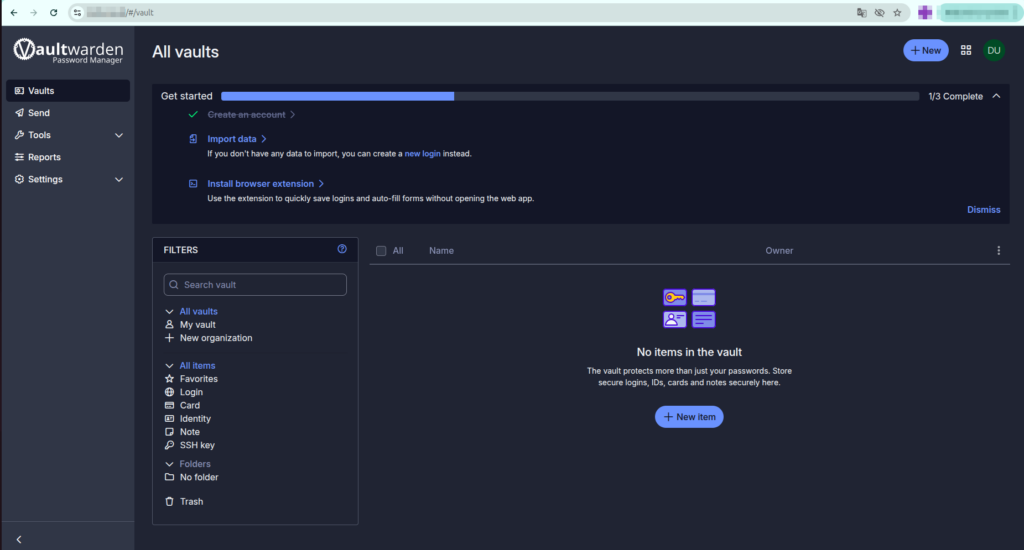This screenshot has height=550, width=1024.
Task: Open vault list options three-dot menu
Action: tap(998, 251)
